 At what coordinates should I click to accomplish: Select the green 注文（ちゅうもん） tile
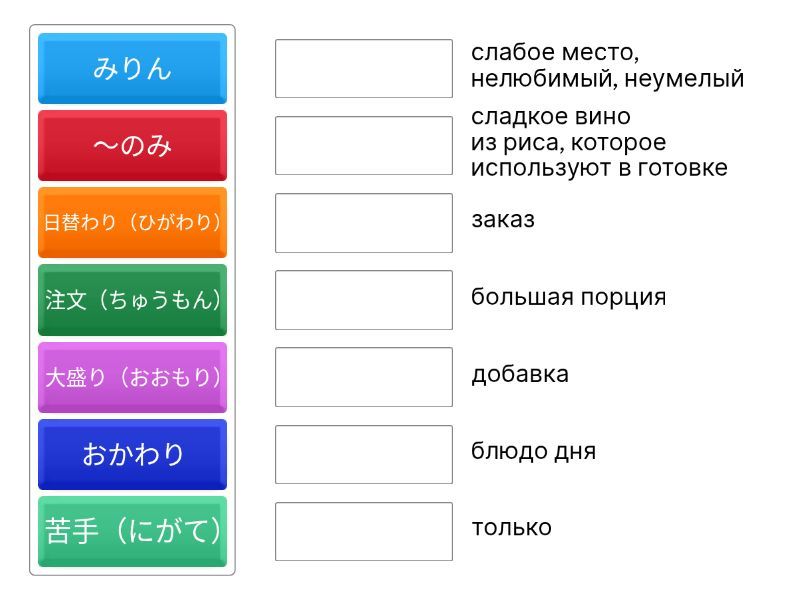pos(132,299)
